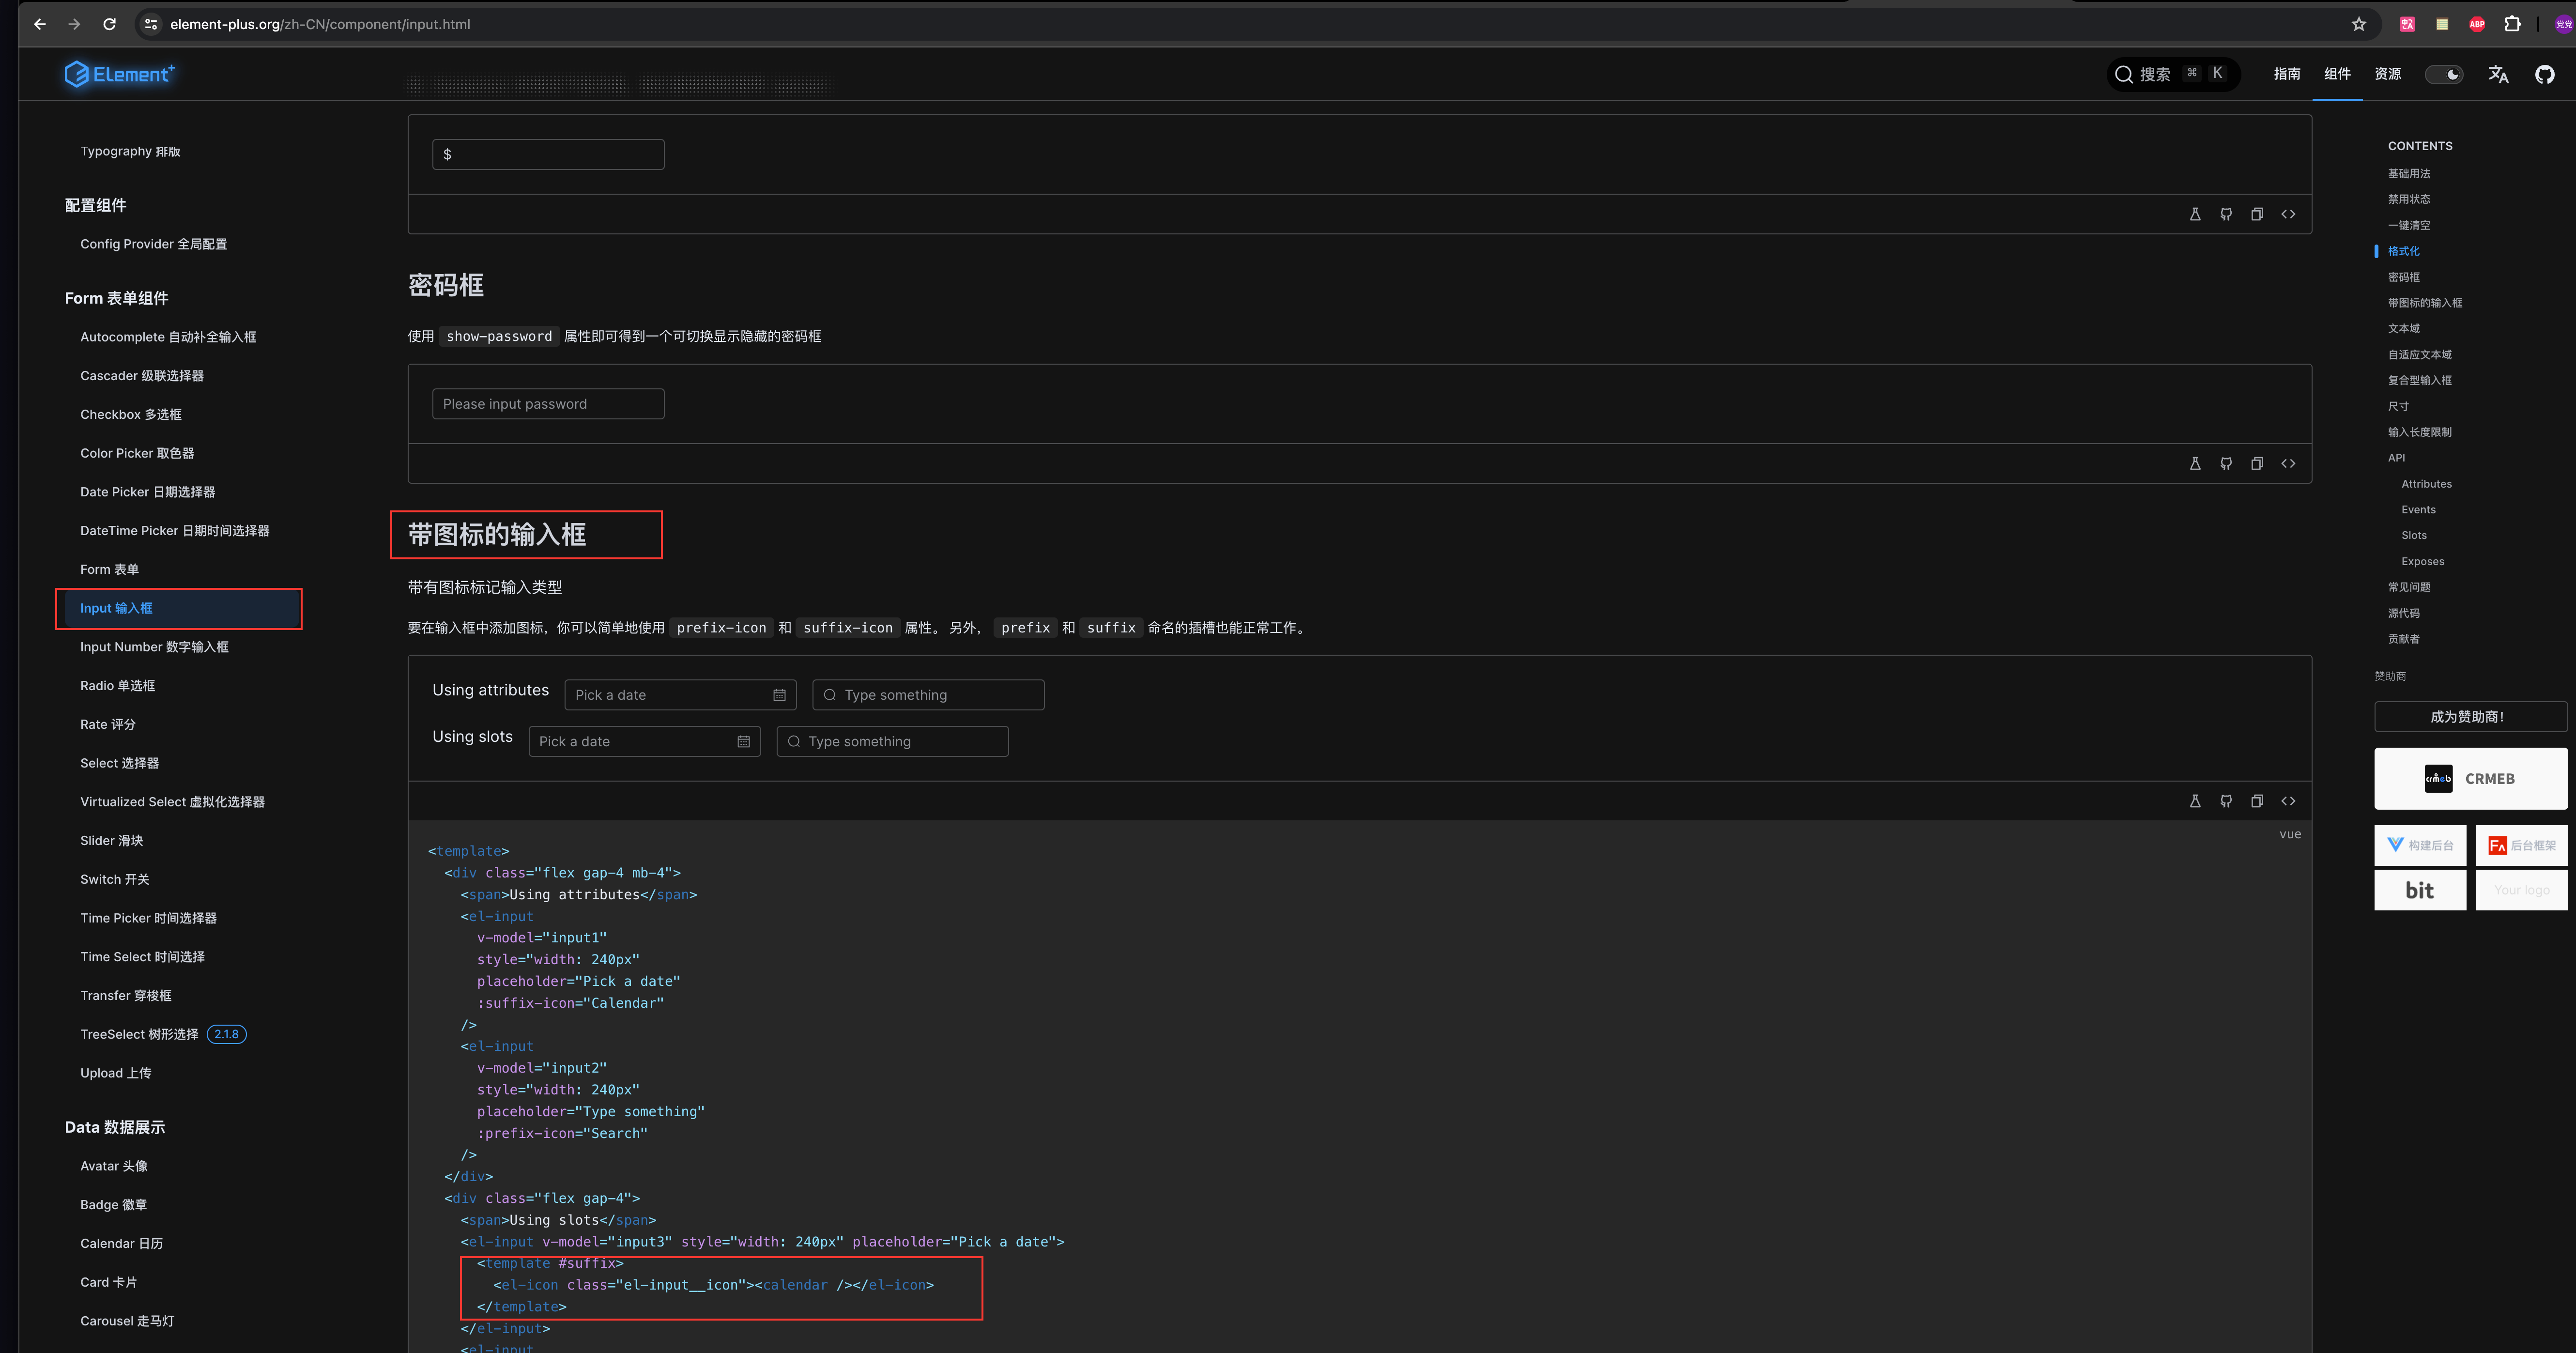This screenshot has height=1353, width=2576.
Task: Jump to 带图标的输入框 in contents
Action: 2425,302
